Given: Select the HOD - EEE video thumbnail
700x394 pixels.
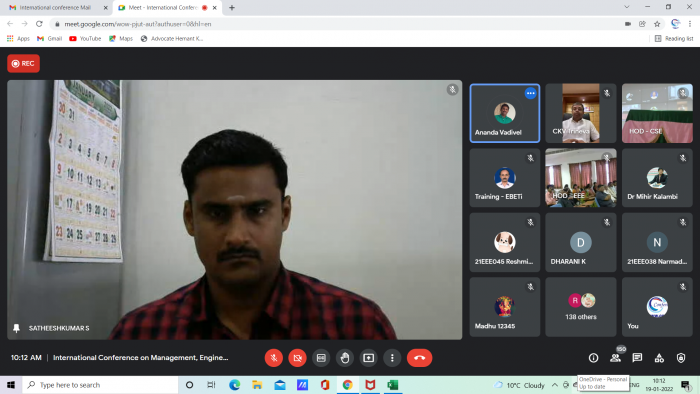Looking at the screenshot, I should tap(580, 178).
